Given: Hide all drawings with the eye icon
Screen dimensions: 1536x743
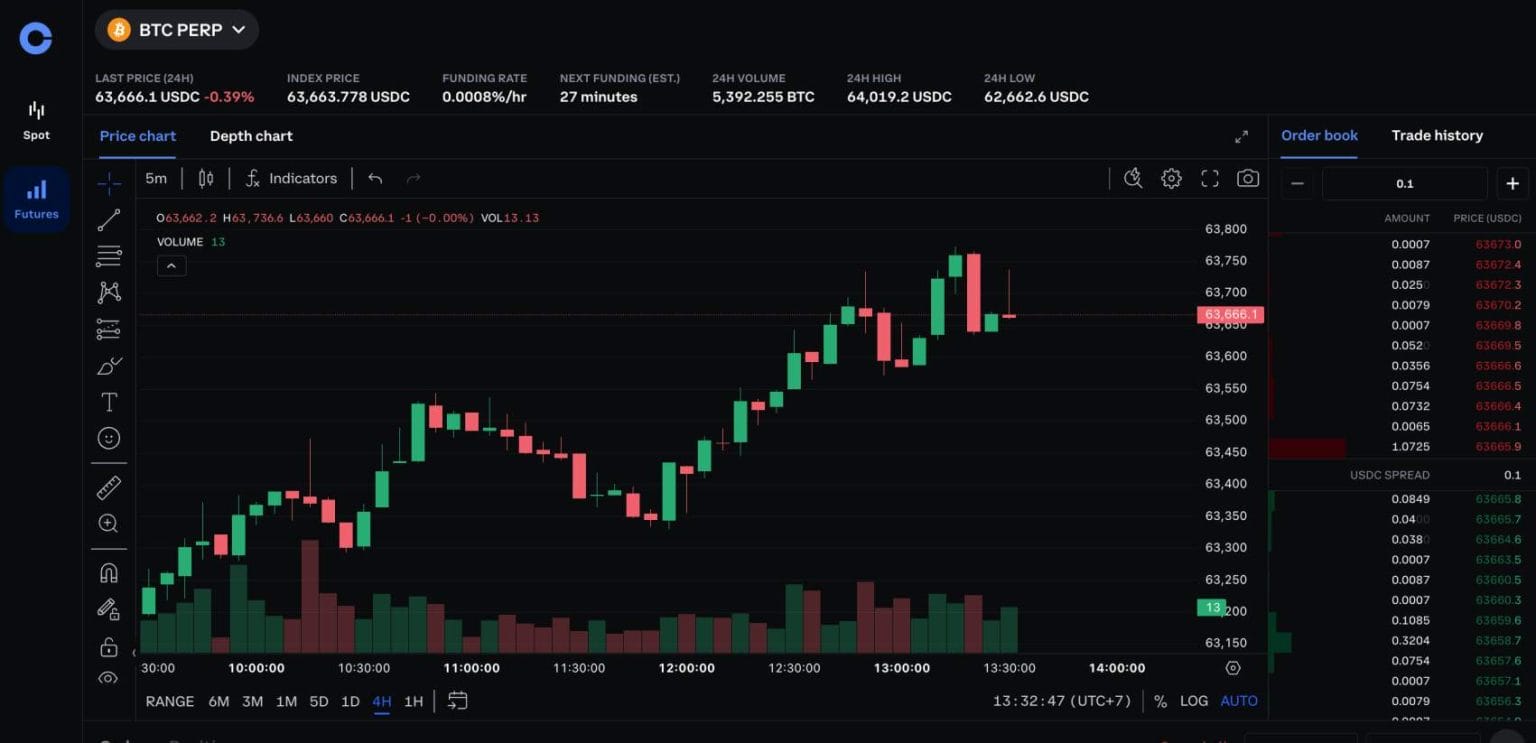Looking at the screenshot, I should 108,678.
